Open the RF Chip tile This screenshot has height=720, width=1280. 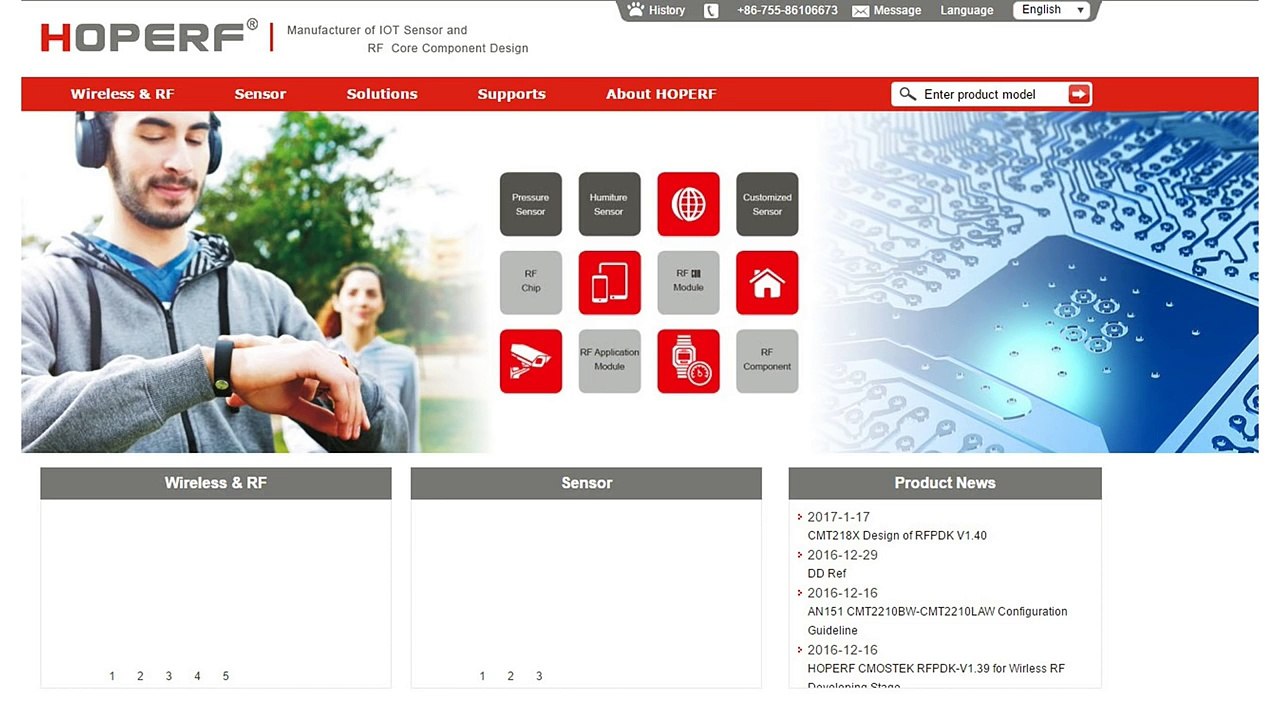coord(531,282)
